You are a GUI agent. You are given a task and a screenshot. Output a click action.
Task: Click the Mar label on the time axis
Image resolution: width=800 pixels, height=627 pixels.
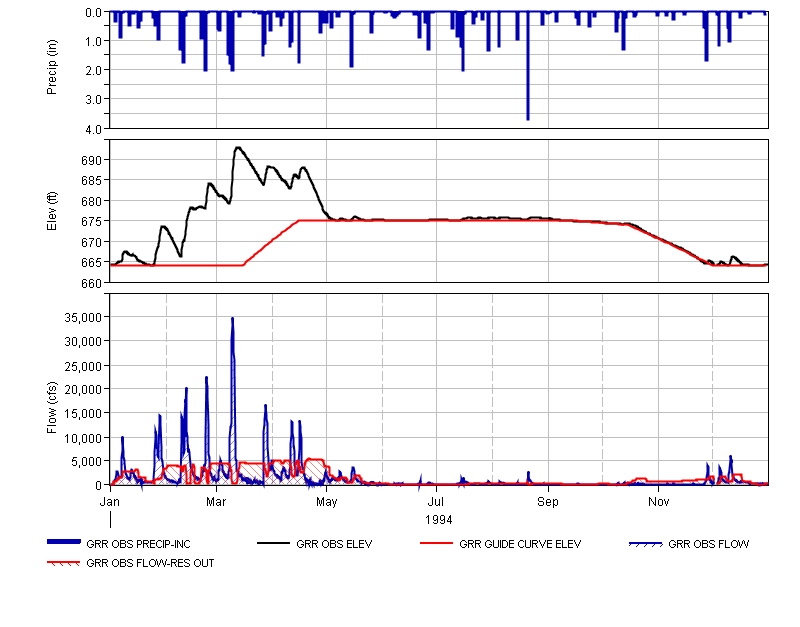point(217,499)
